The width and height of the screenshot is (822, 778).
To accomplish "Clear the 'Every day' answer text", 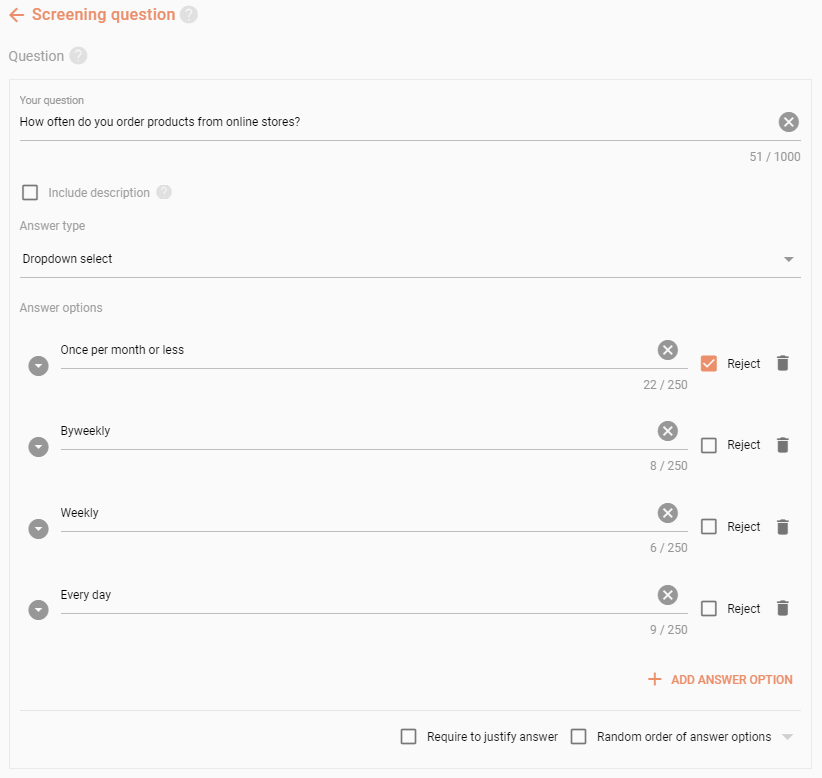I will click(667, 595).
